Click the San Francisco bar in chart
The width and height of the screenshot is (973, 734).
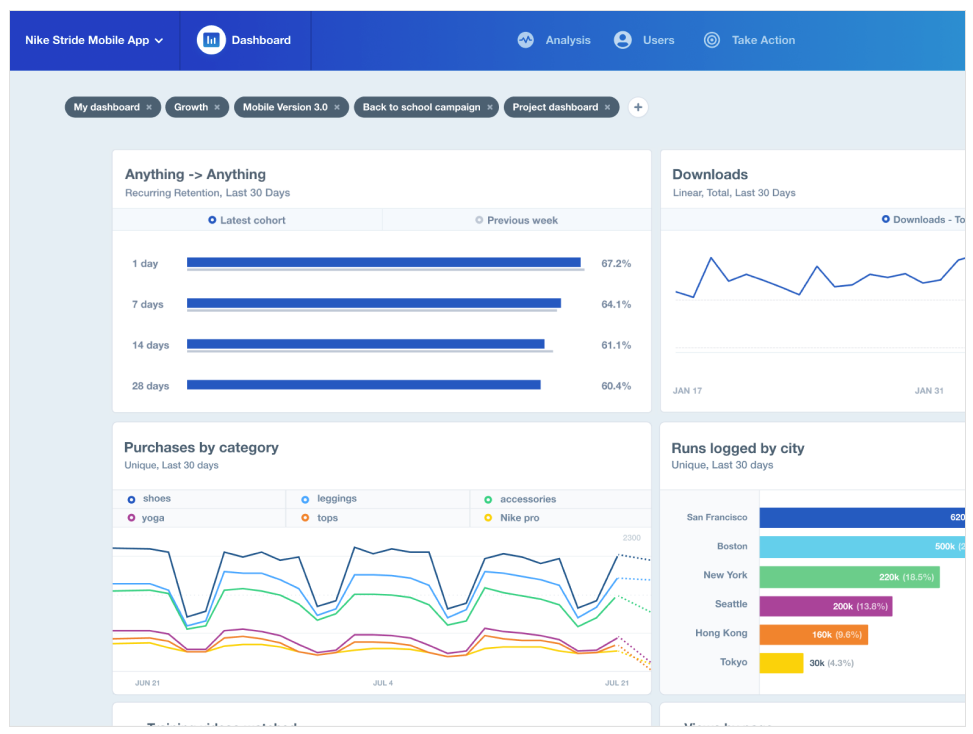[x=862, y=517]
